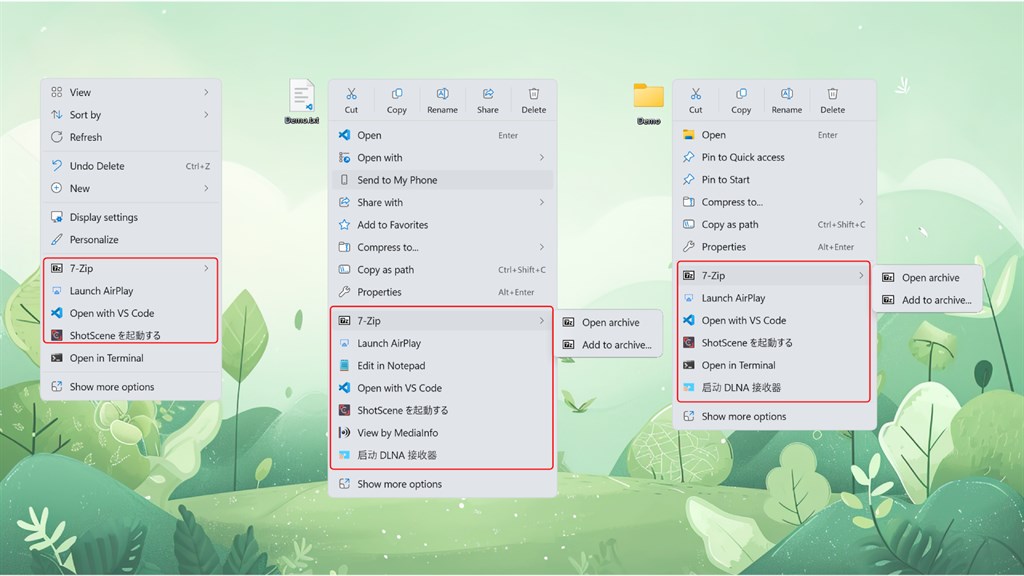1024x576 pixels.
Task: Click Rename icon in folder context menu
Action: tap(787, 94)
